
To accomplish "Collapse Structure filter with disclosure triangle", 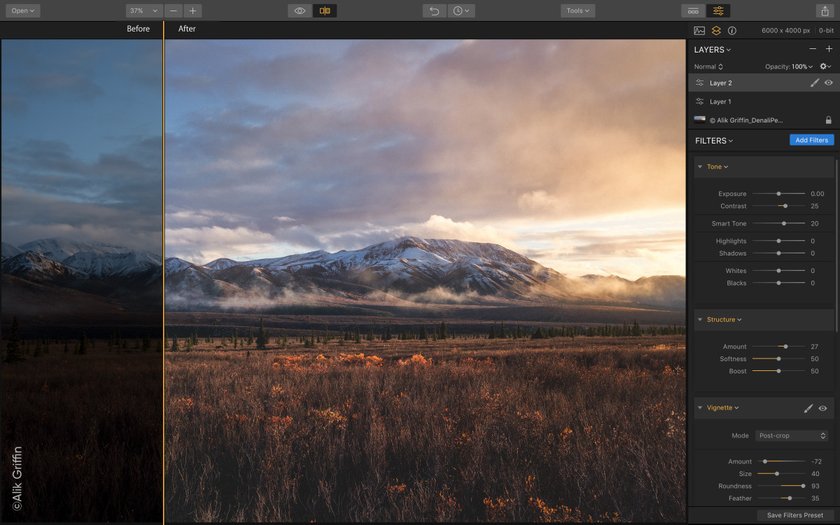I will (x=700, y=319).
